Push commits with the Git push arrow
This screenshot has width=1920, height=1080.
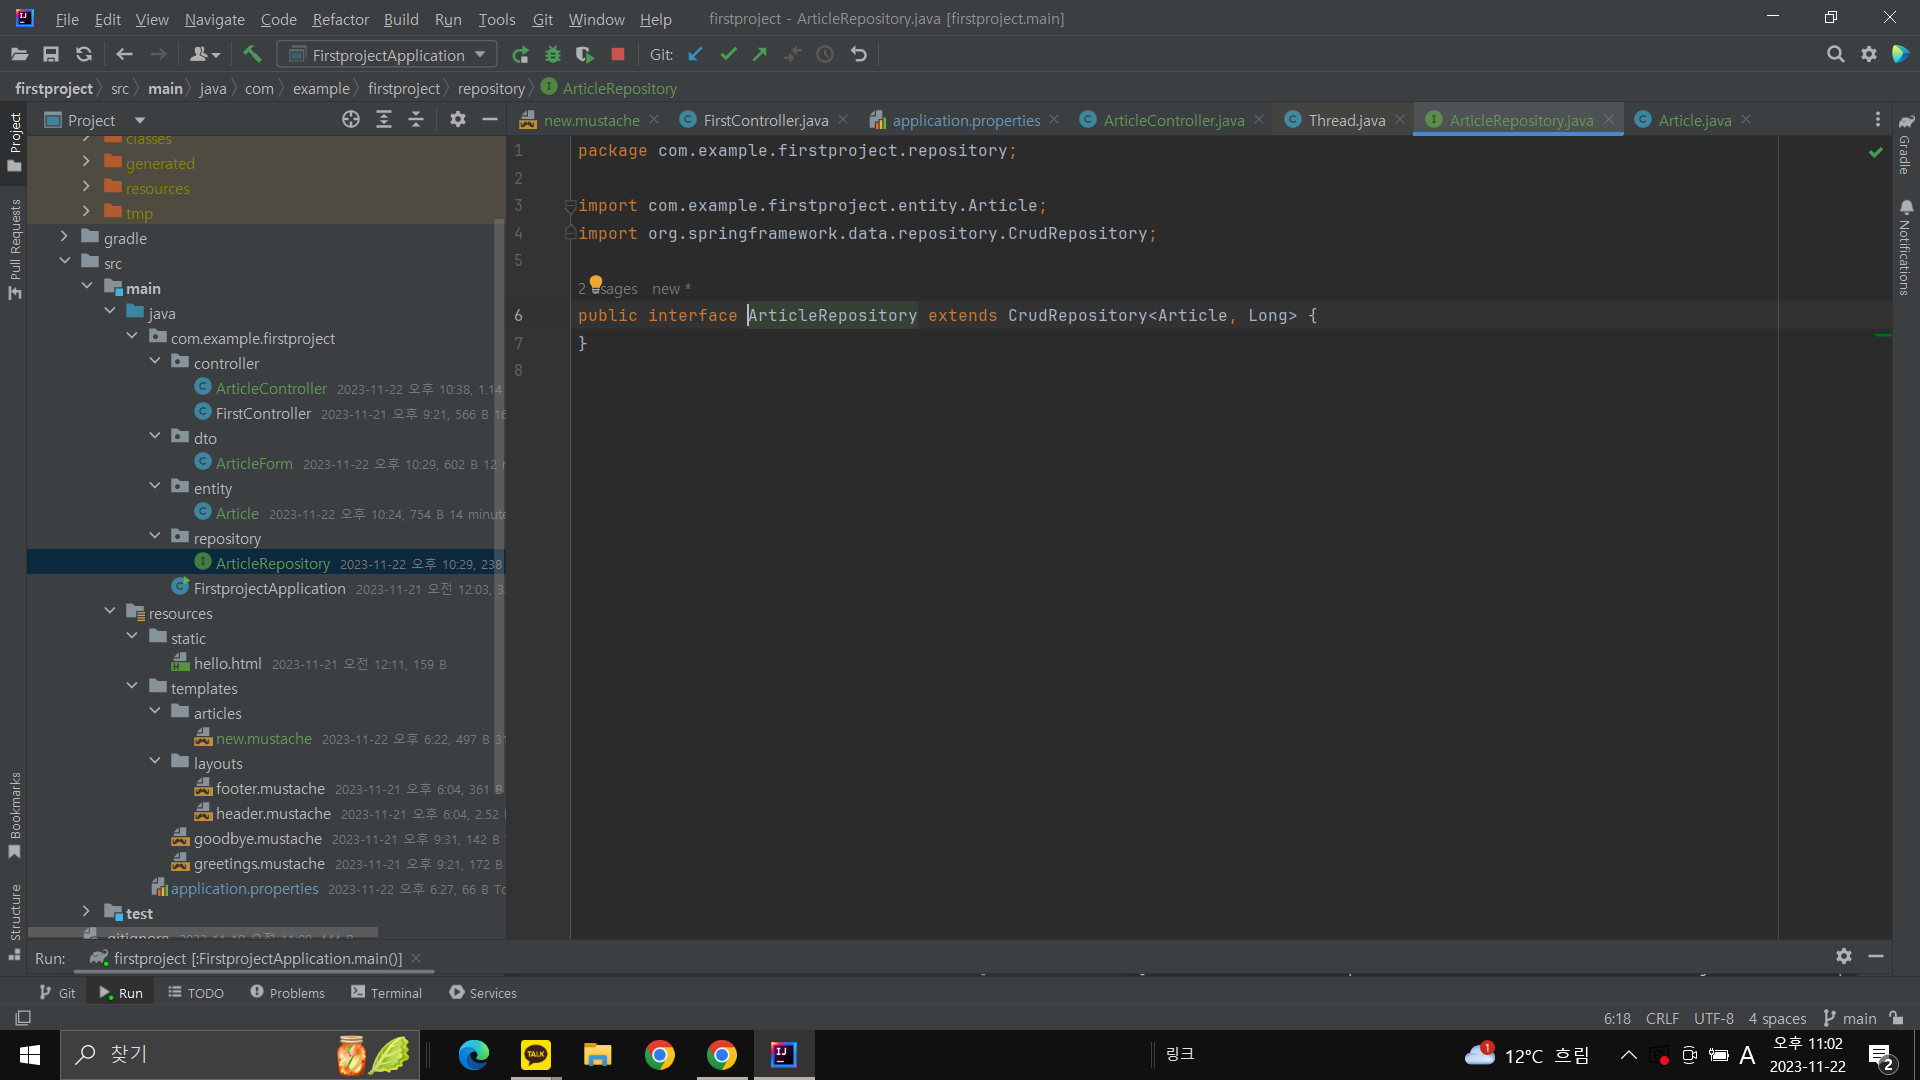(x=760, y=55)
